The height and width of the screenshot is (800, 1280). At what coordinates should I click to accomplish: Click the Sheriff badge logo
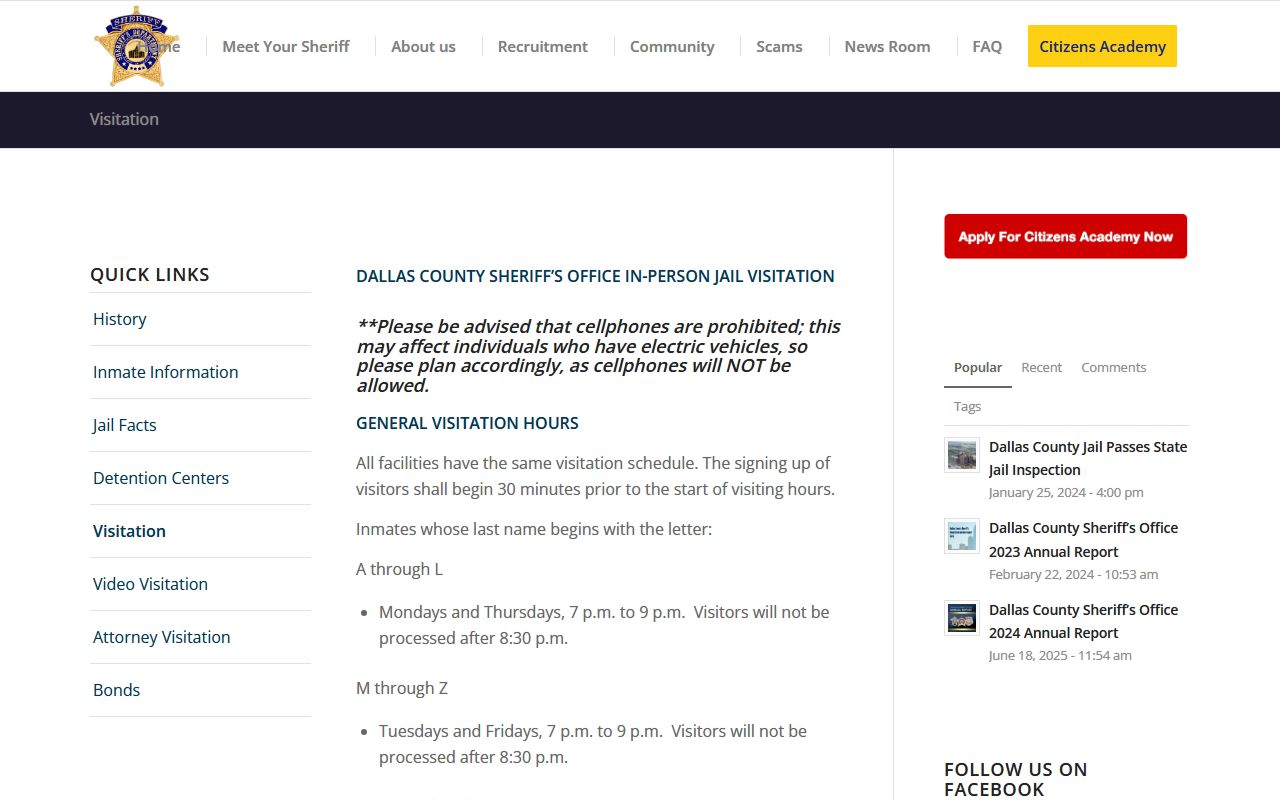(136, 46)
